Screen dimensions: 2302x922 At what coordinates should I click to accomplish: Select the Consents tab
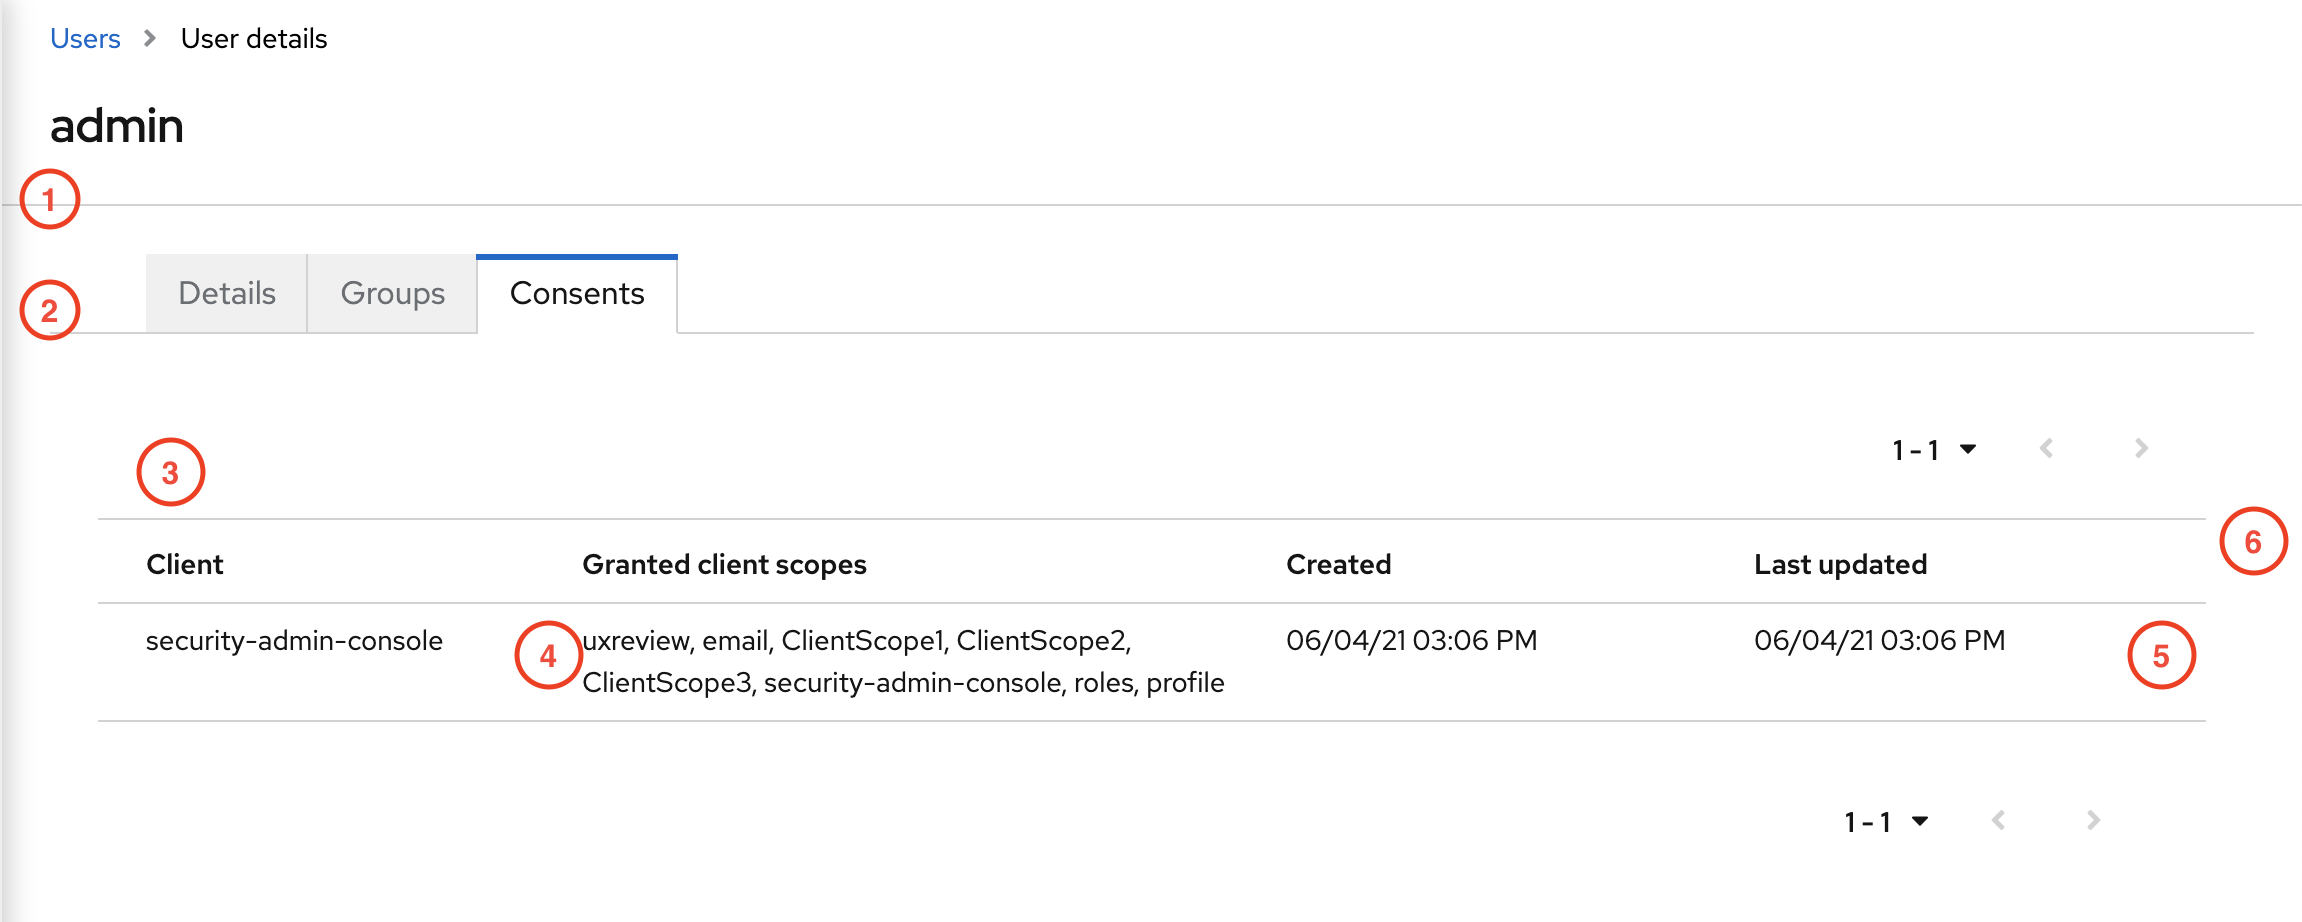click(x=577, y=293)
